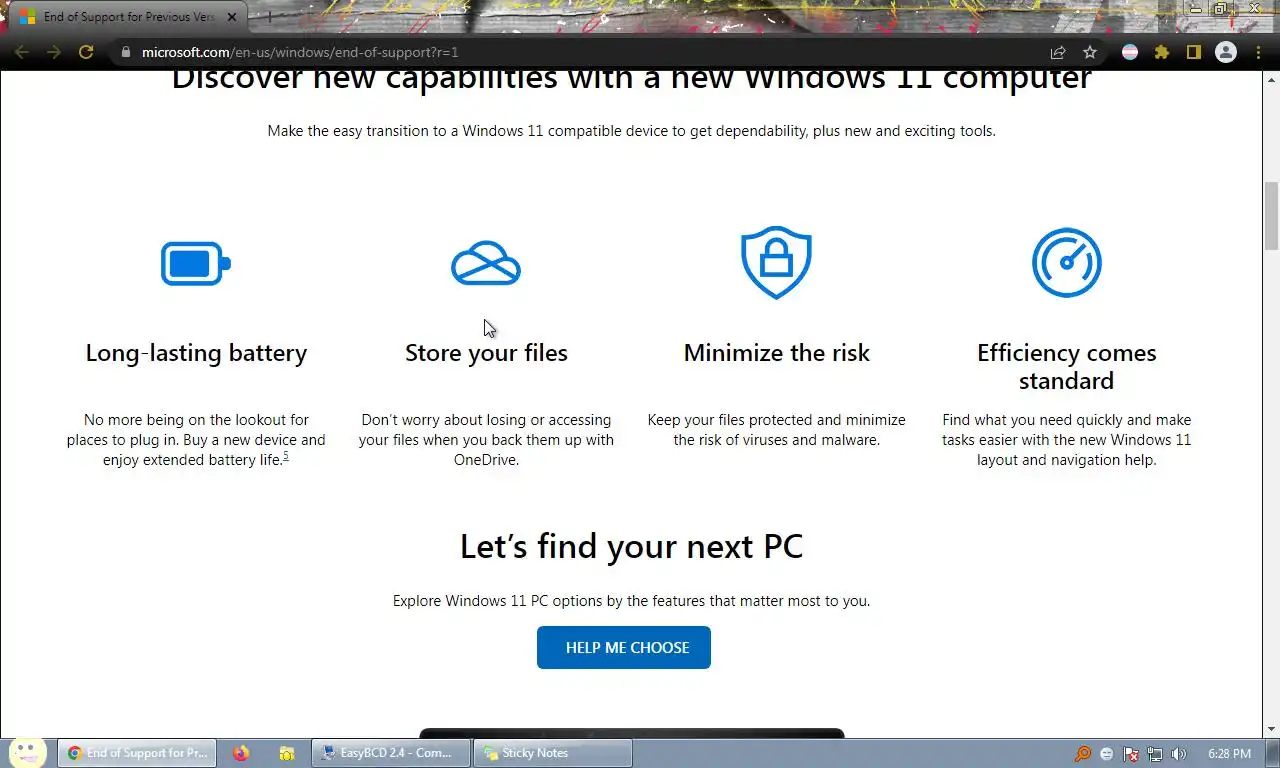Switch to Chrome End of Support taskbar button

(x=137, y=753)
